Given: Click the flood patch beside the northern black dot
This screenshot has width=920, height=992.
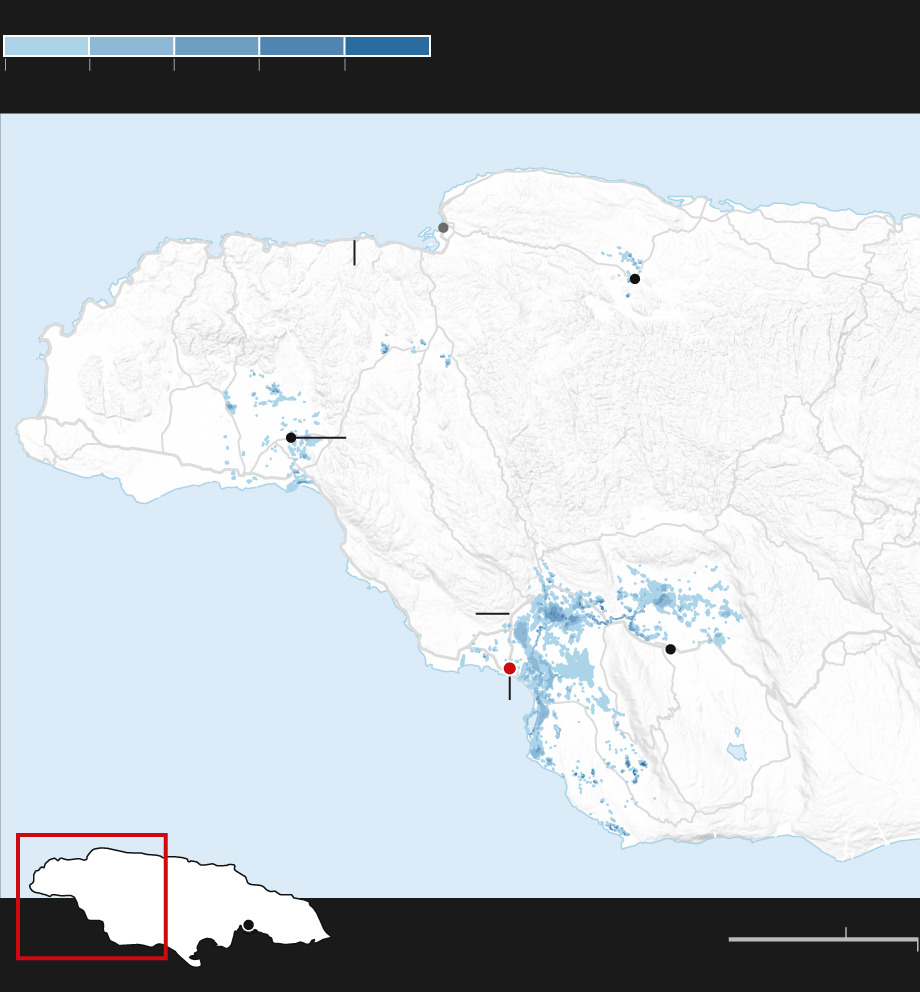Looking at the screenshot, I should pos(628,258).
